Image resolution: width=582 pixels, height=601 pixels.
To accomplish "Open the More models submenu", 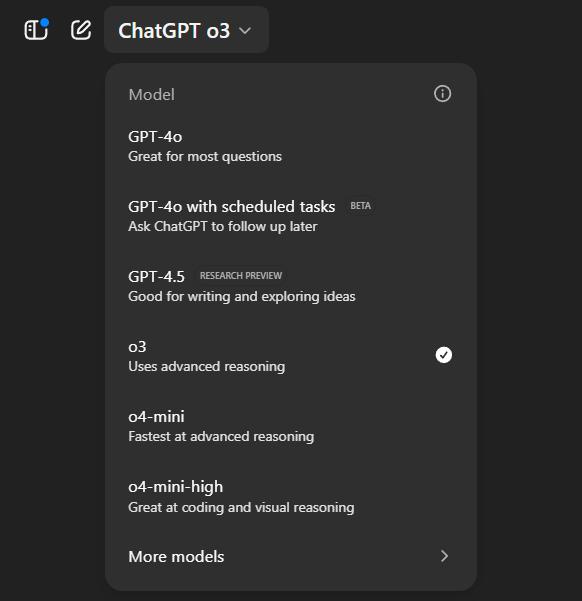I will (290, 557).
